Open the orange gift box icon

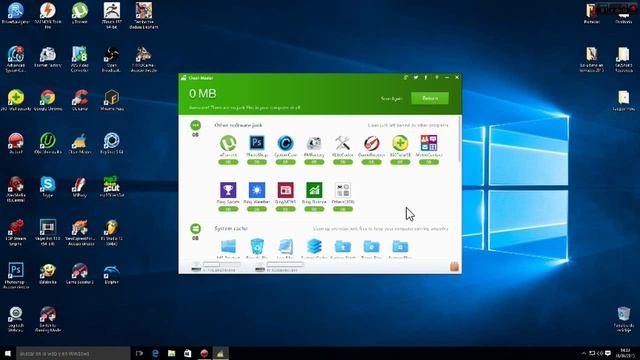coord(454,267)
